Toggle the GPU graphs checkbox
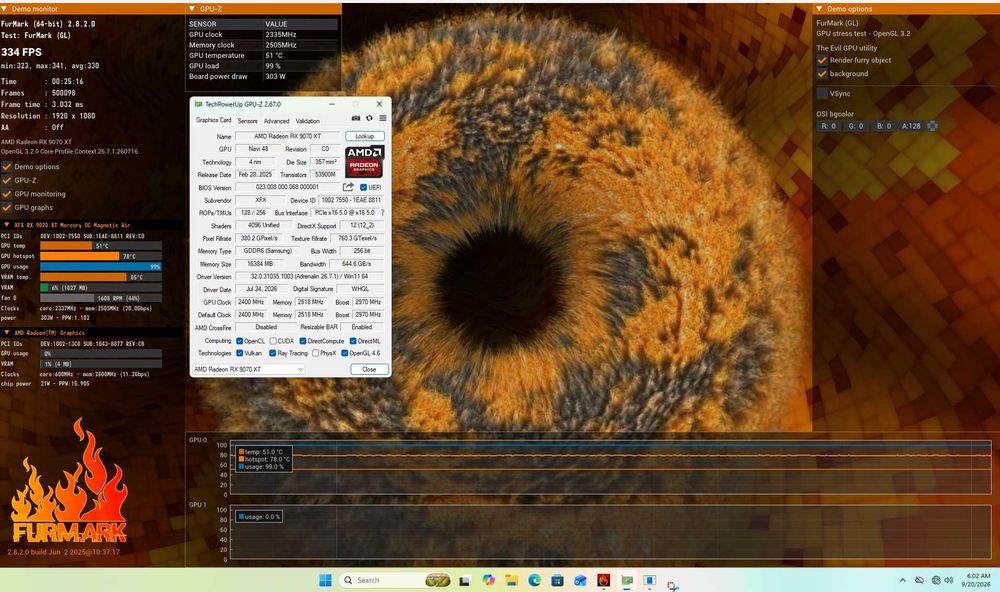The image size is (1000, 592). point(7,207)
